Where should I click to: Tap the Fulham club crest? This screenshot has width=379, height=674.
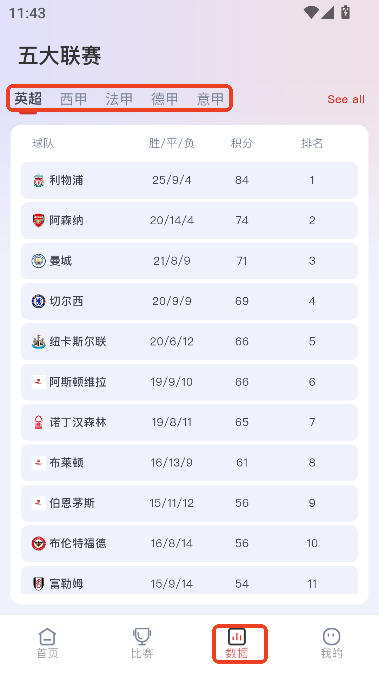tap(39, 584)
